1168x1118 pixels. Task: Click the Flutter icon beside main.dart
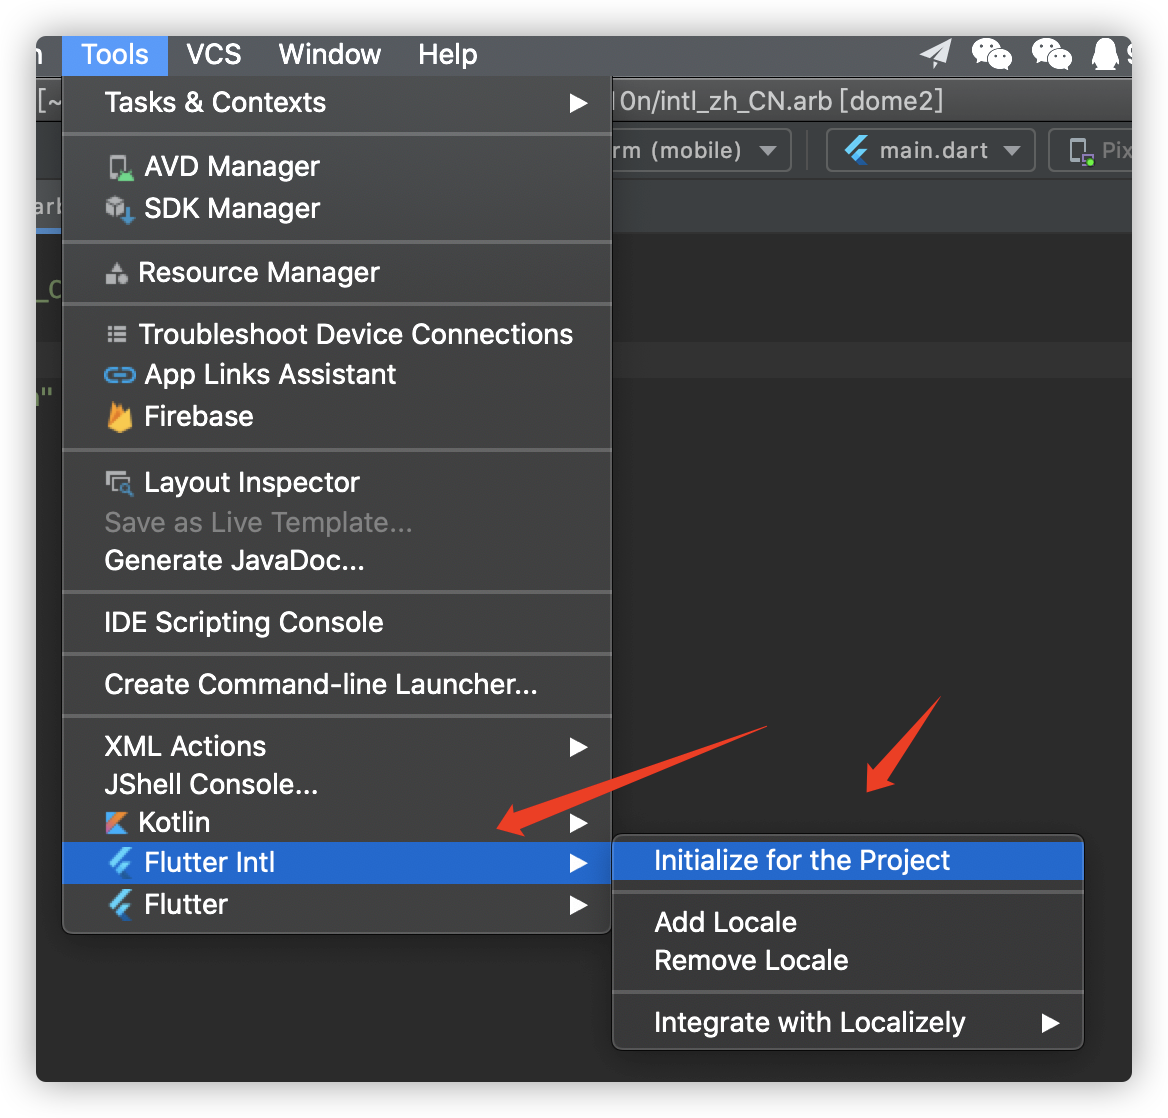[856, 150]
